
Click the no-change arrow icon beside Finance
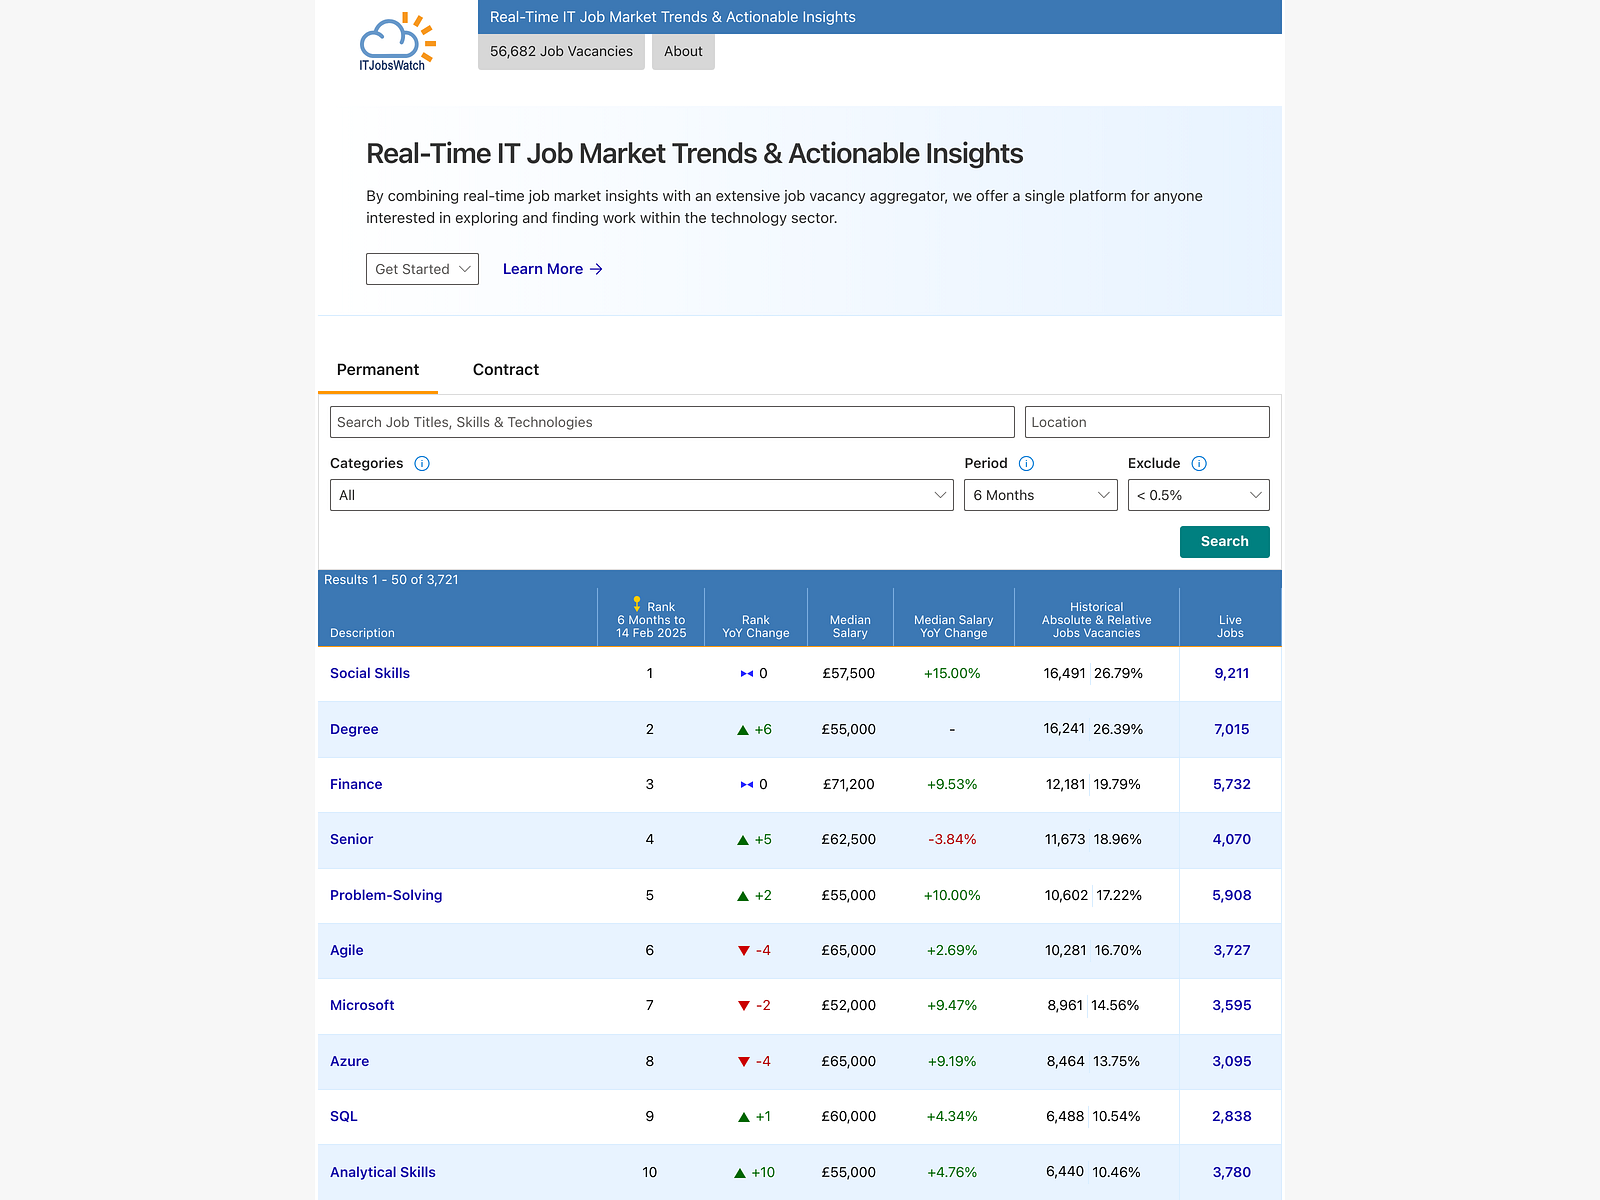click(746, 784)
